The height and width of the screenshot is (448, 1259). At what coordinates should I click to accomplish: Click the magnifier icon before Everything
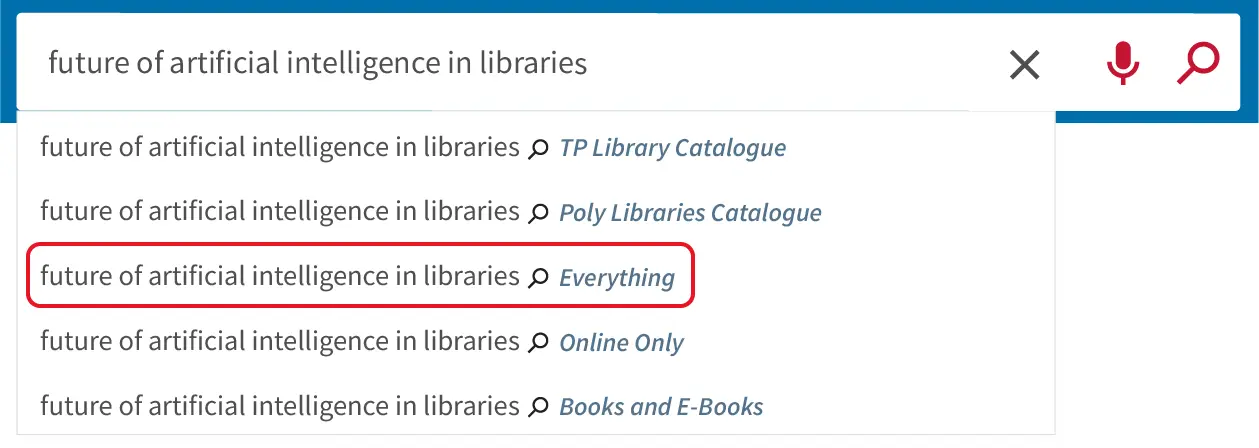[x=538, y=278]
